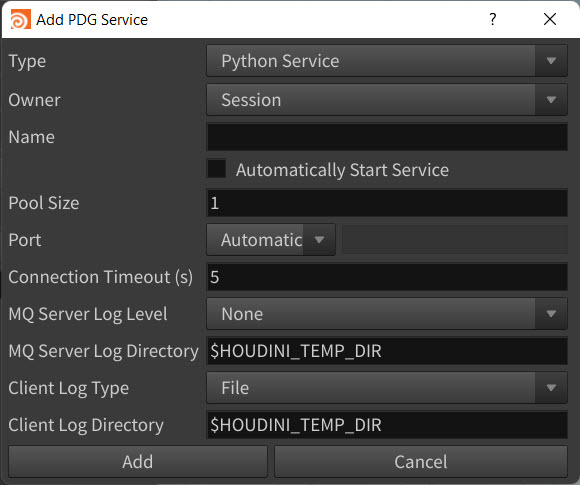Click the Connection Timeout field
This screenshot has height=485, width=580.
click(x=387, y=277)
